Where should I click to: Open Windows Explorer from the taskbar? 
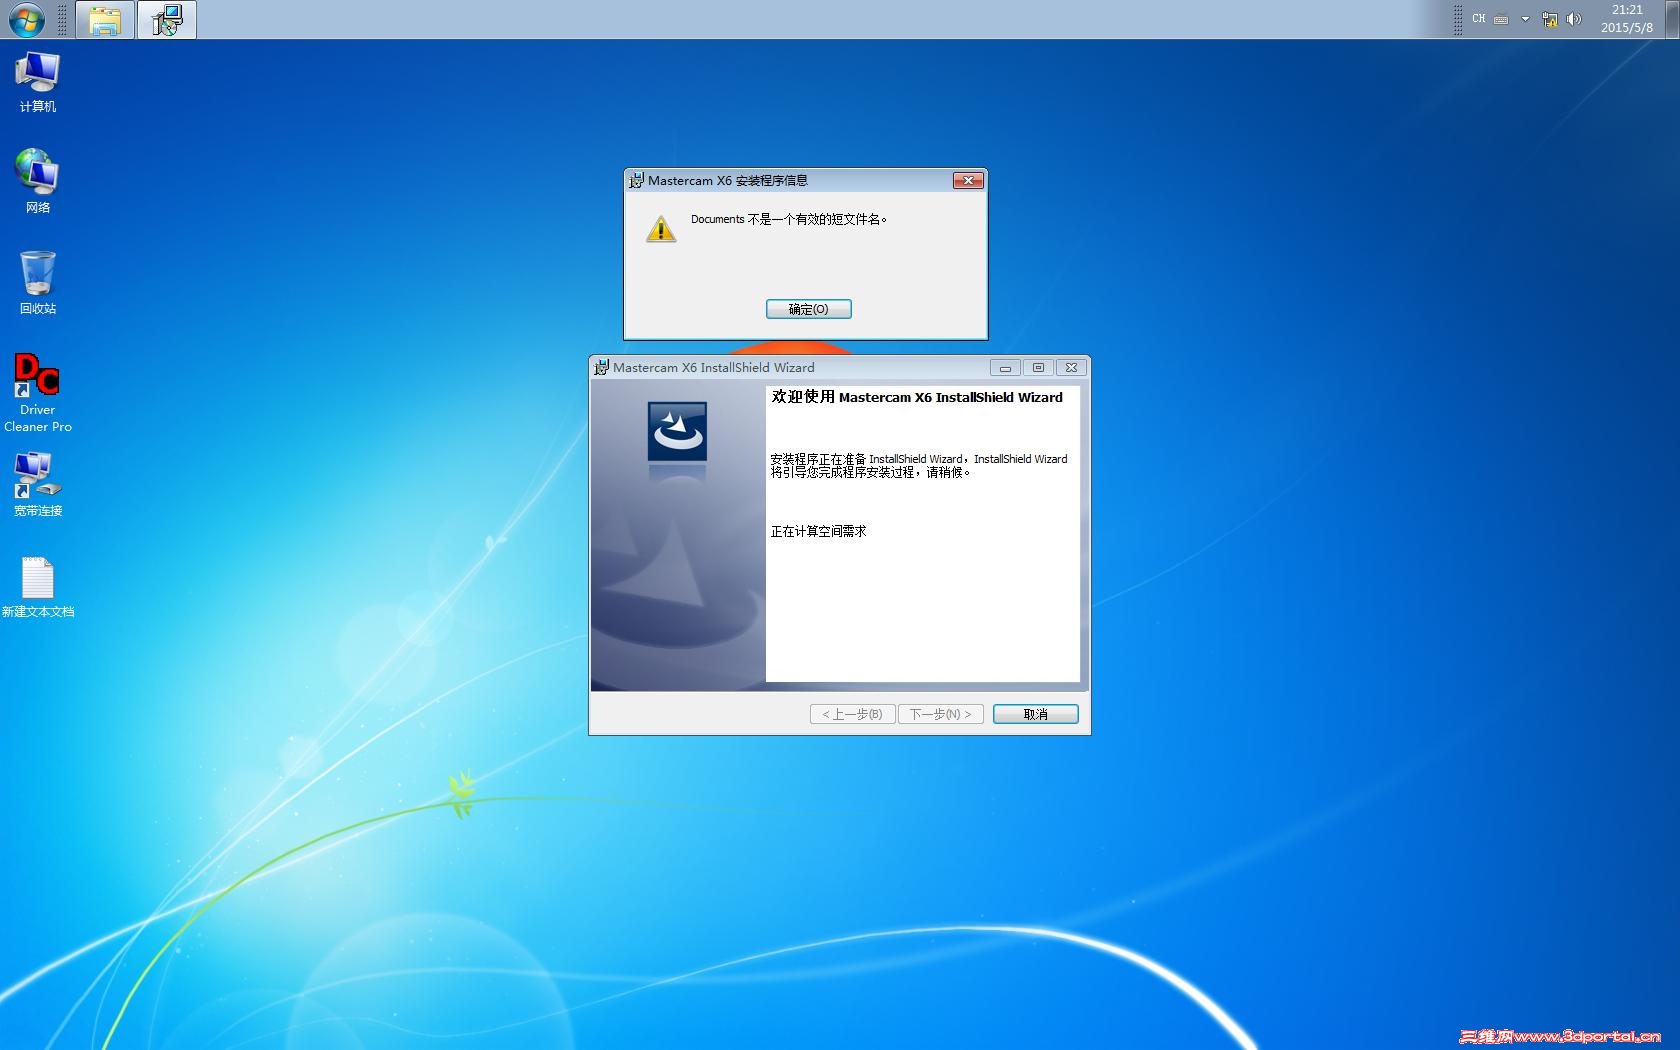click(x=105, y=20)
